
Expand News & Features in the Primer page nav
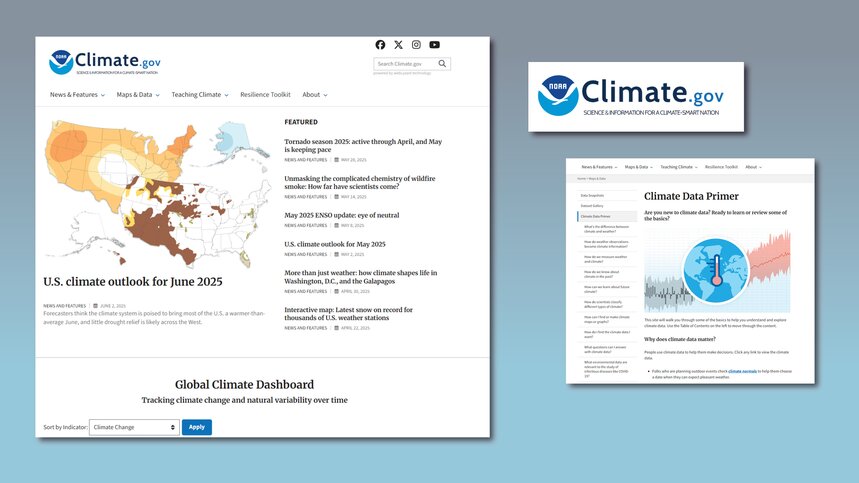(x=599, y=167)
